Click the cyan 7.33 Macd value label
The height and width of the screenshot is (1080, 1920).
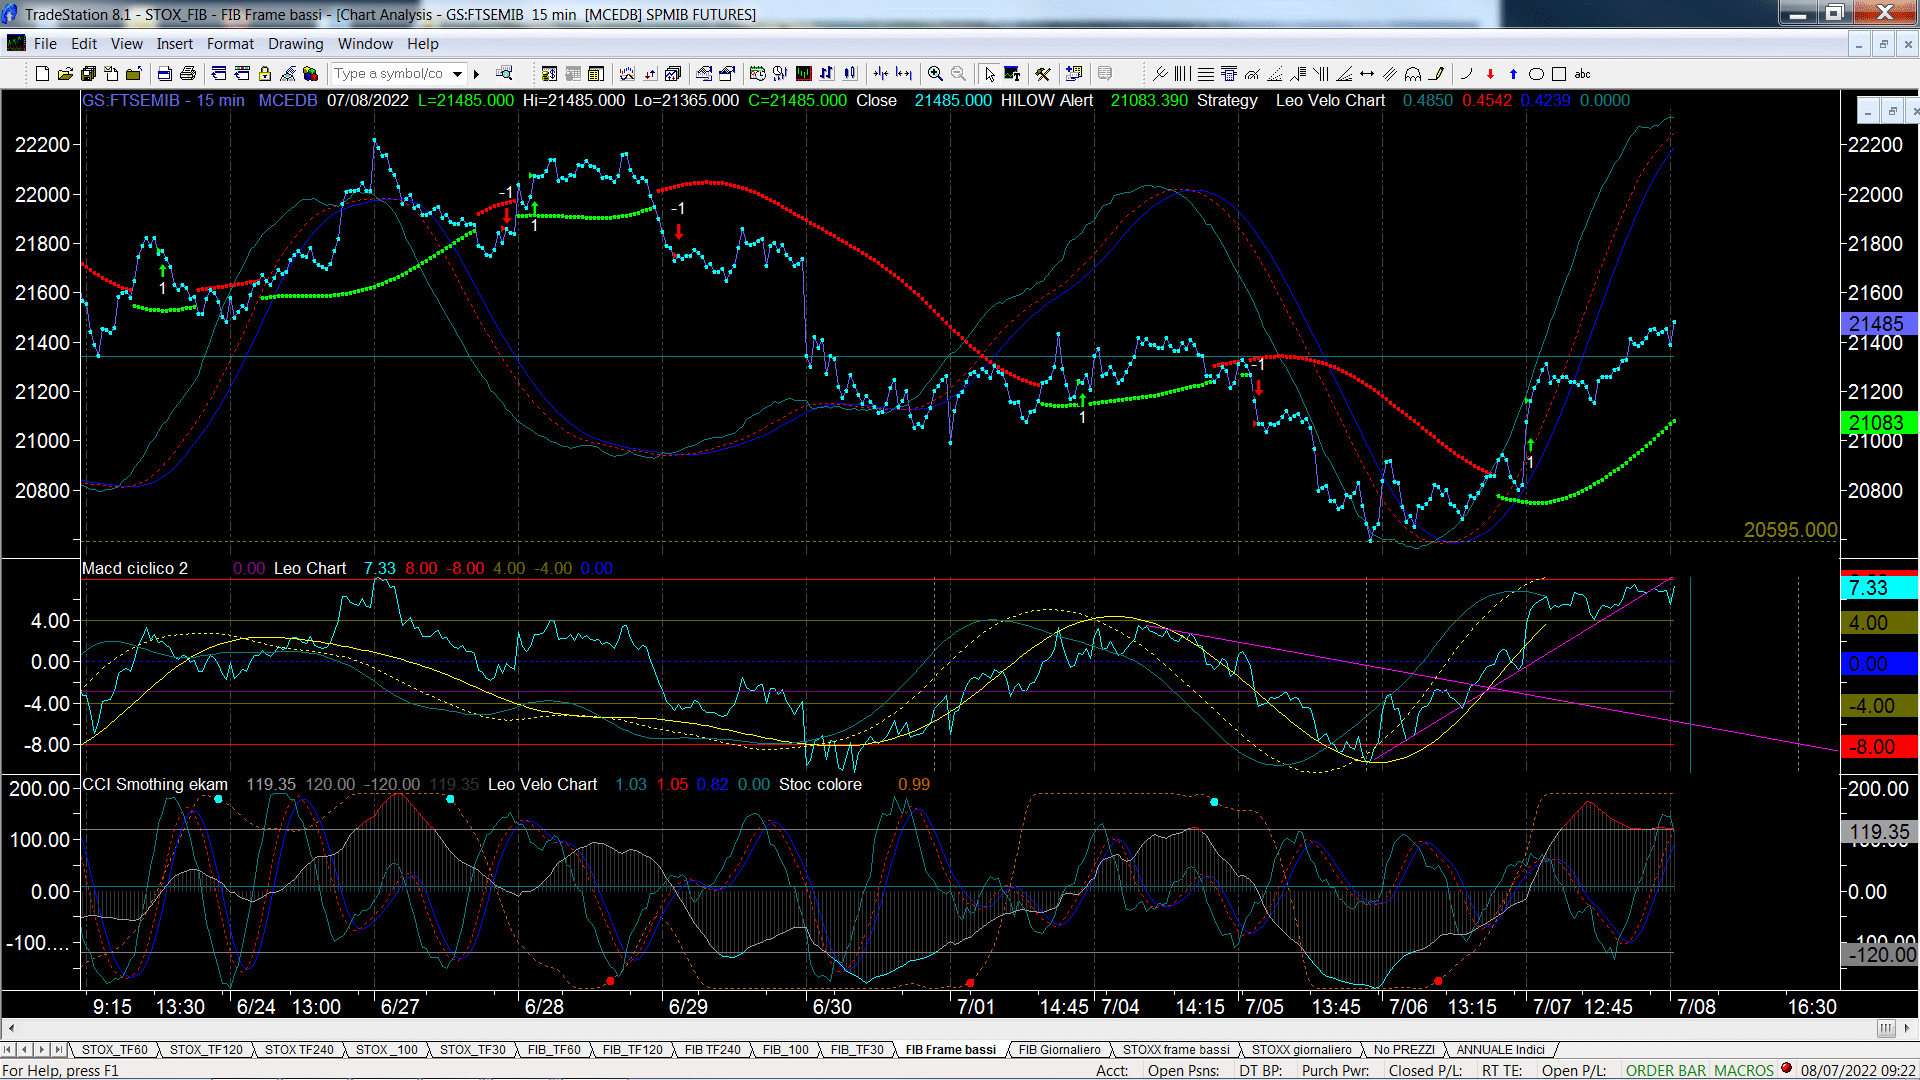pyautogui.click(x=1879, y=588)
